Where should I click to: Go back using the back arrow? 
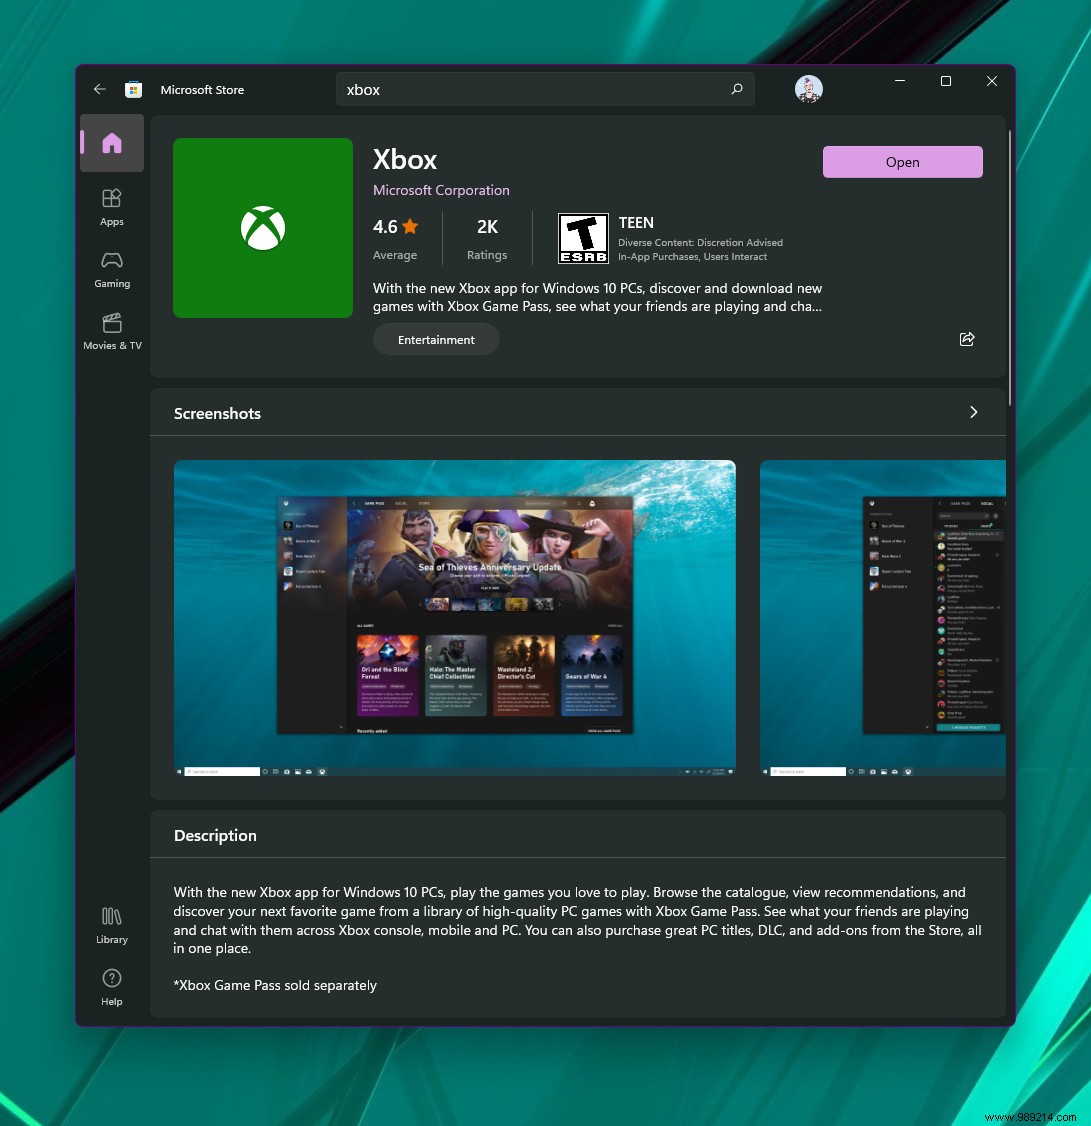[99, 89]
